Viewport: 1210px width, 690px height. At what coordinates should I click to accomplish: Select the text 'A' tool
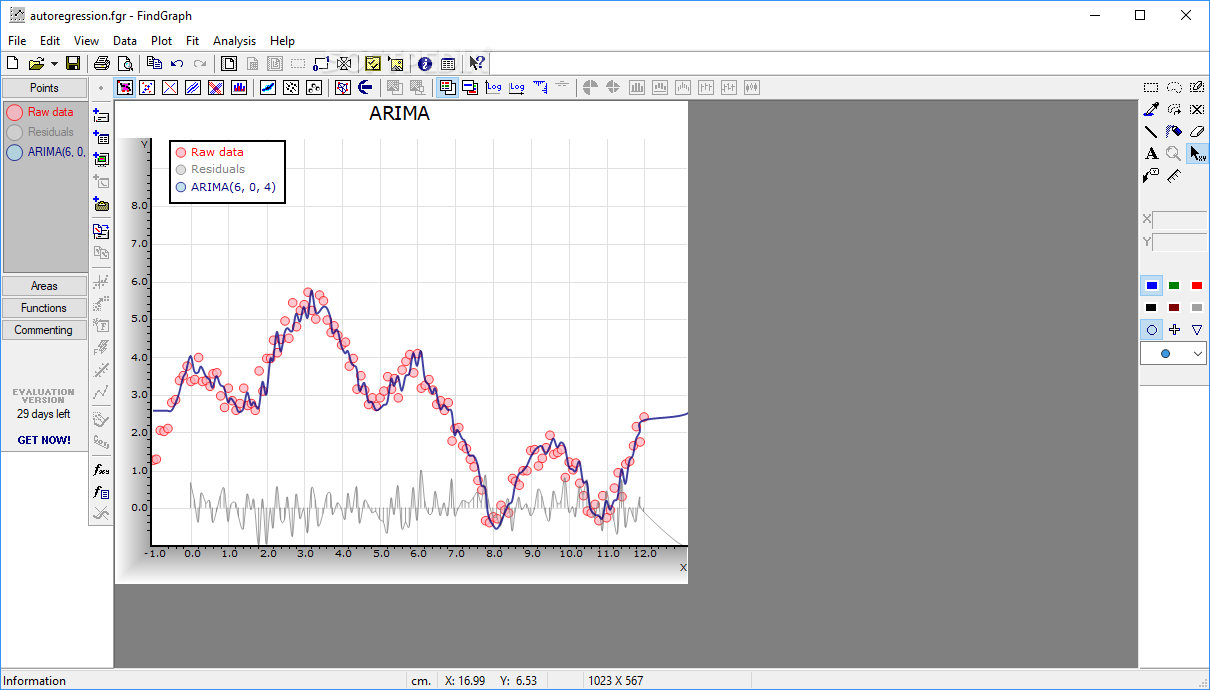(1151, 153)
